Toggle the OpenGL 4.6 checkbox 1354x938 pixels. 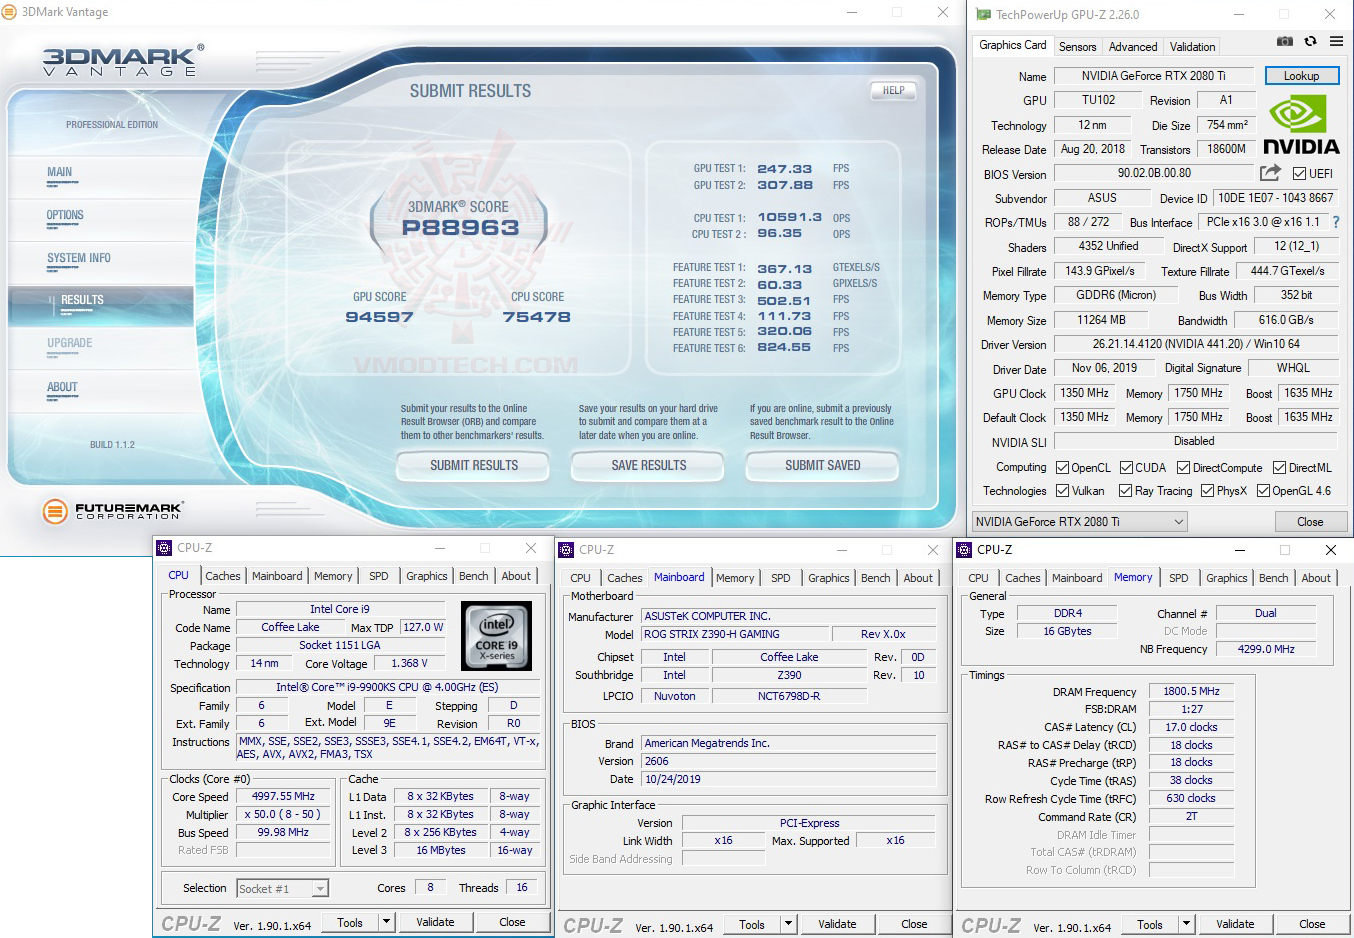pyautogui.click(x=1263, y=490)
